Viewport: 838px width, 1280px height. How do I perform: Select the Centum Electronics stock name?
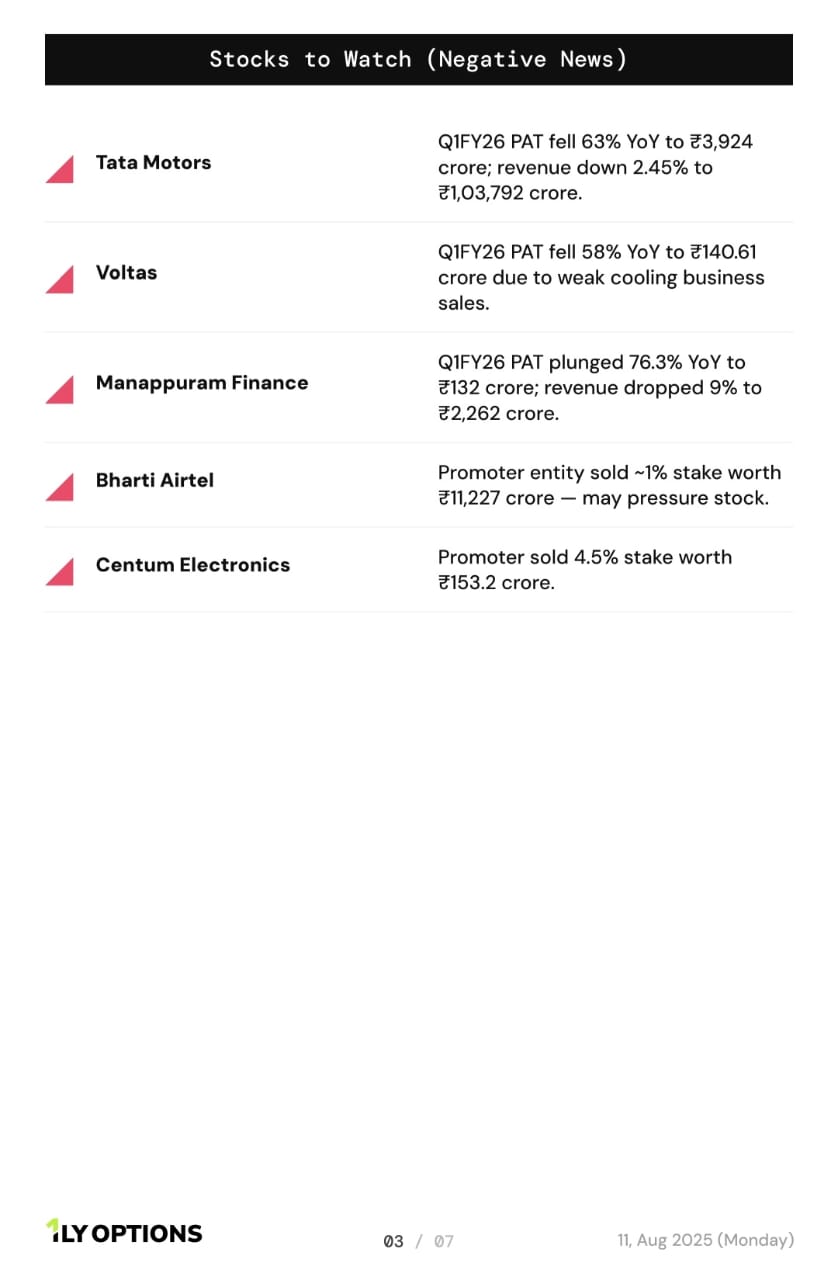(x=193, y=565)
